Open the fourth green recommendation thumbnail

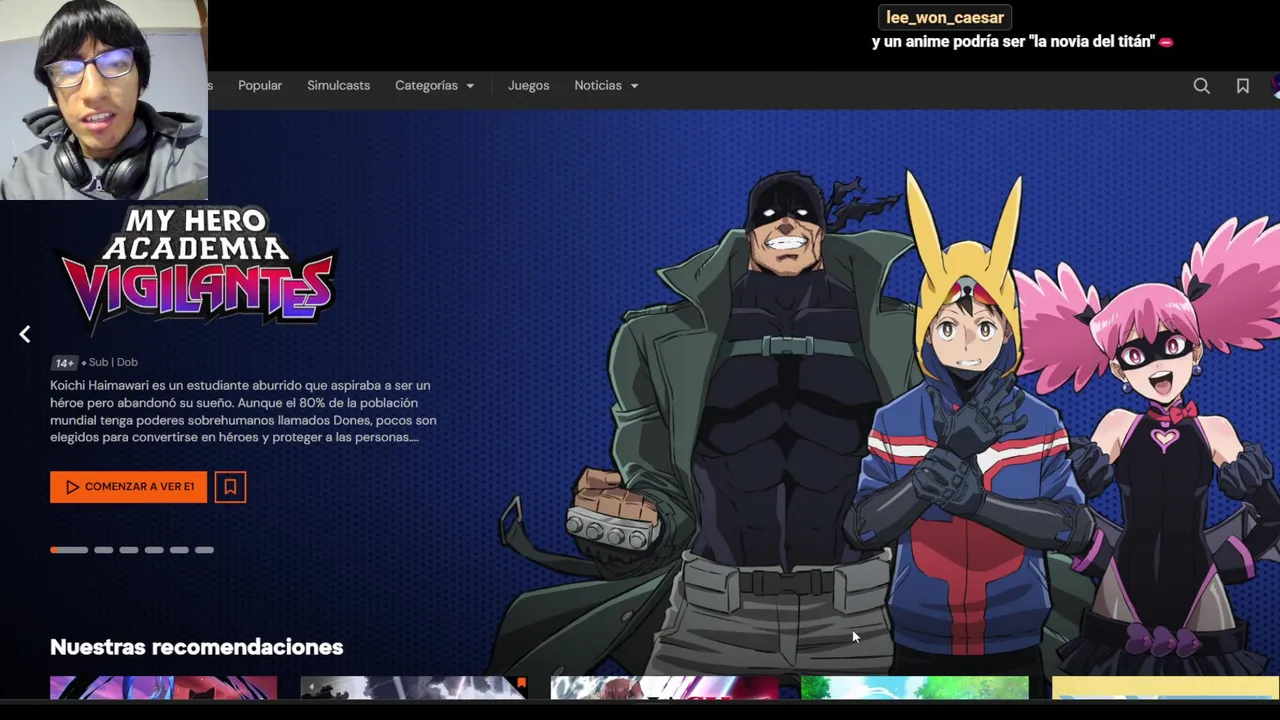pyautogui.click(x=915, y=687)
